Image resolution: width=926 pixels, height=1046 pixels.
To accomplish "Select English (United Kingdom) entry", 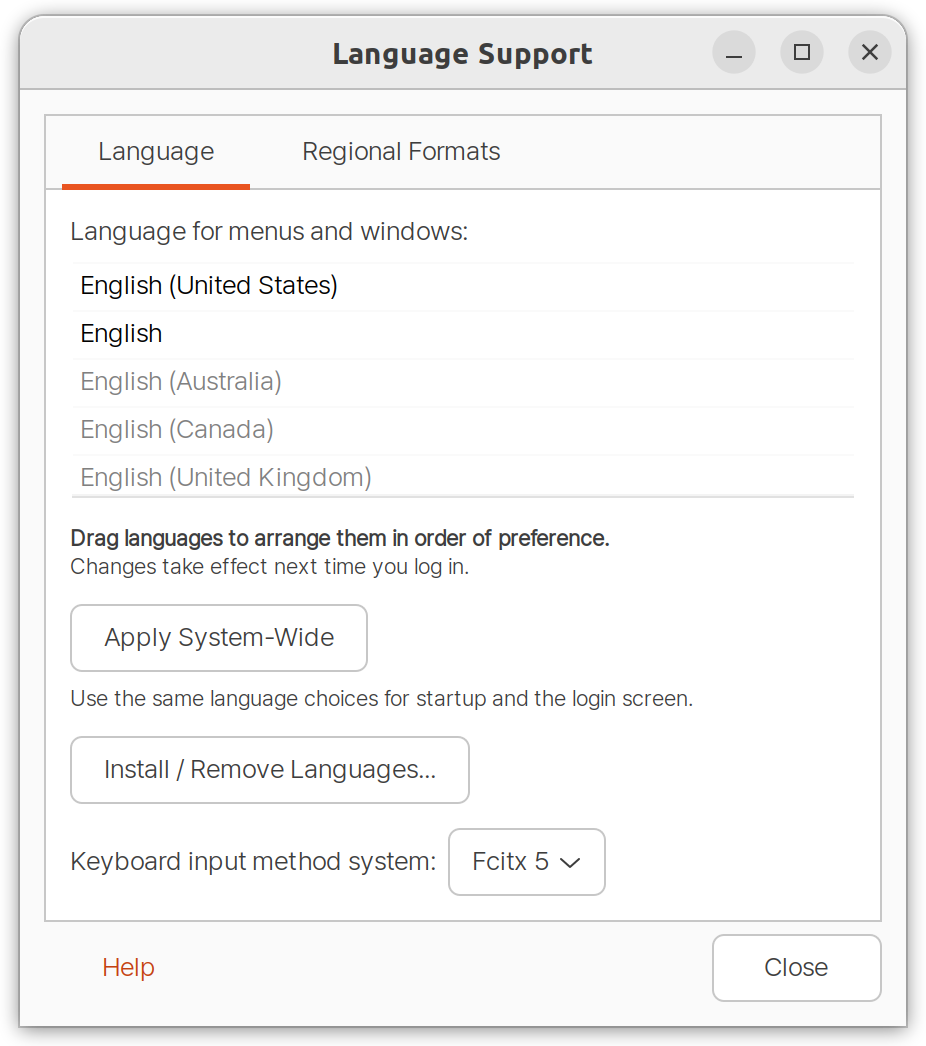I will tap(225, 477).
